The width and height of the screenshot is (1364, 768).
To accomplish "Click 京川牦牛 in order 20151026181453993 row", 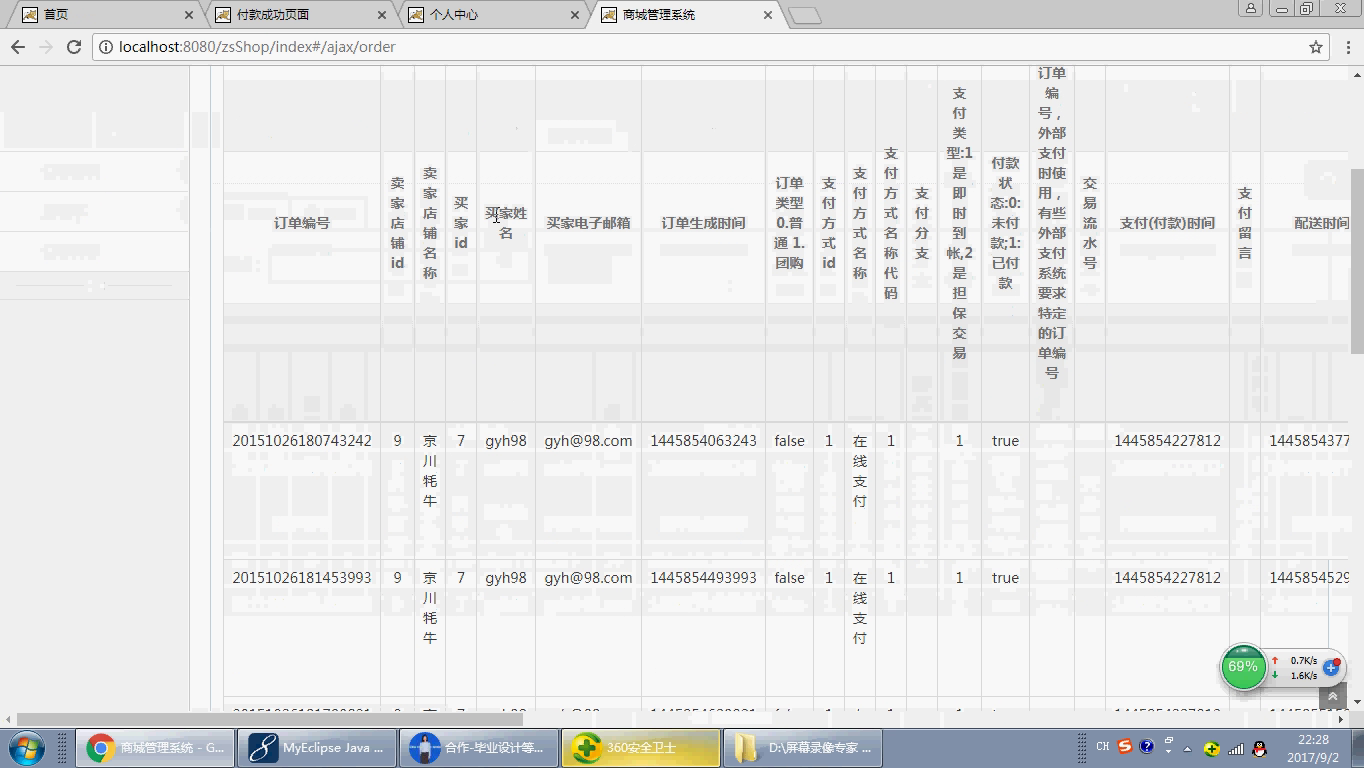I will tap(430, 608).
